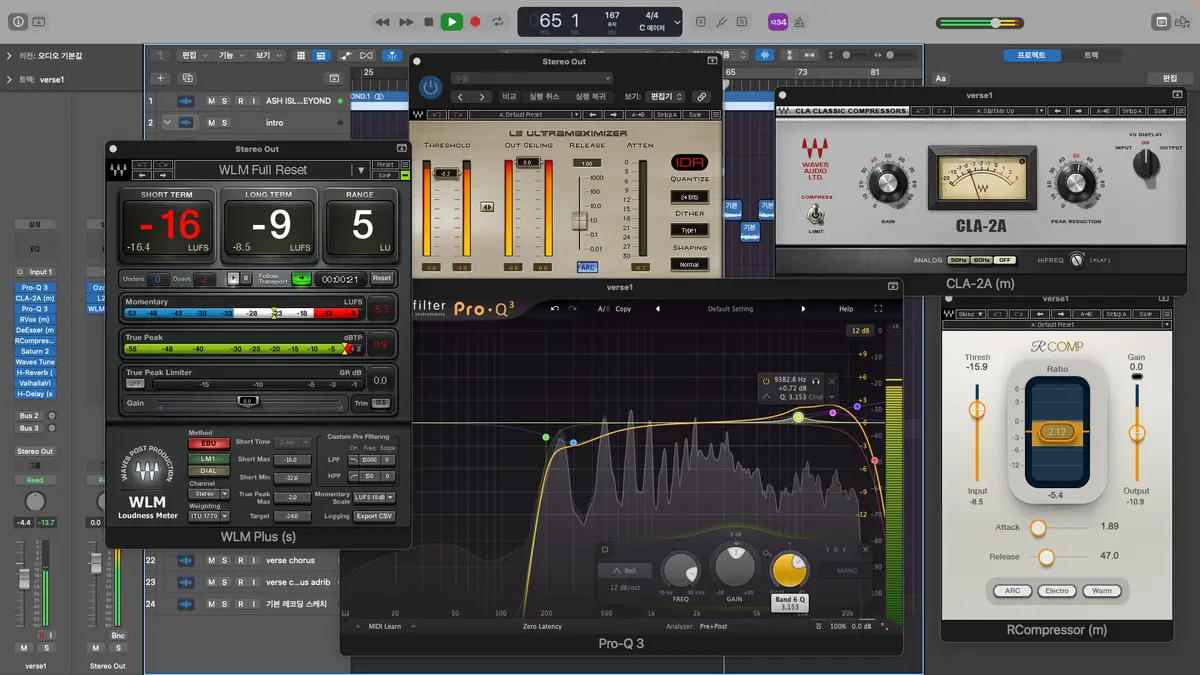Viewport: 1200px width, 675px height.
Task: Click the RCompressor Attack slider handle
Action: (x=1038, y=527)
